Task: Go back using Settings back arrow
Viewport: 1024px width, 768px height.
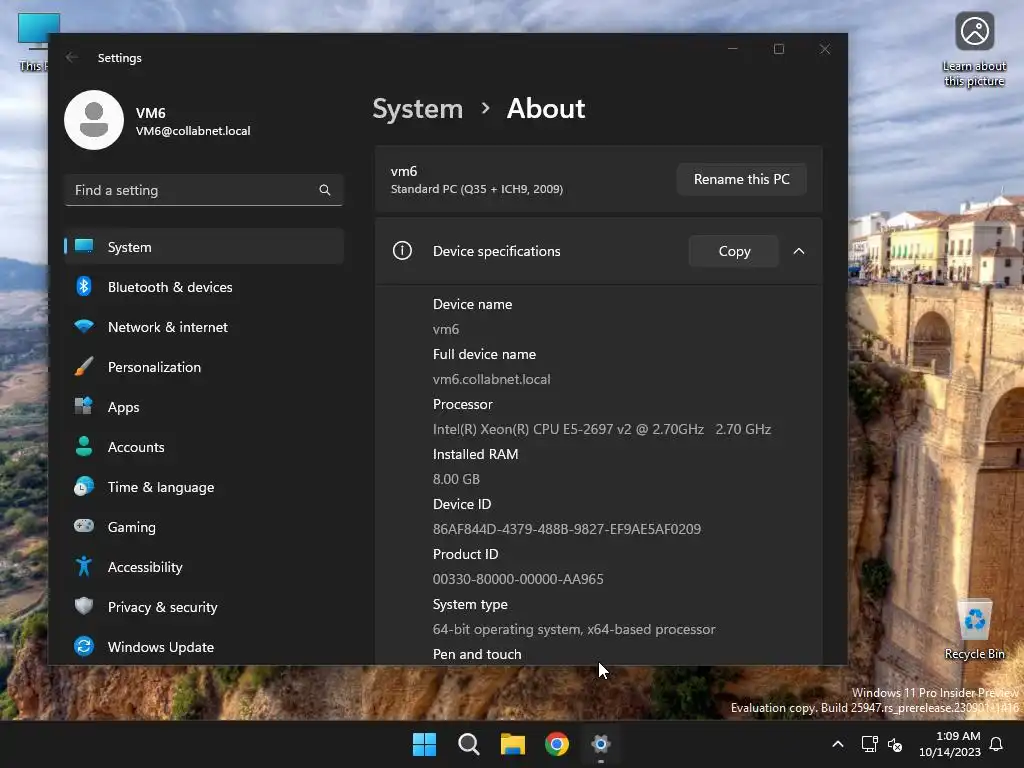Action: pyautogui.click(x=72, y=57)
